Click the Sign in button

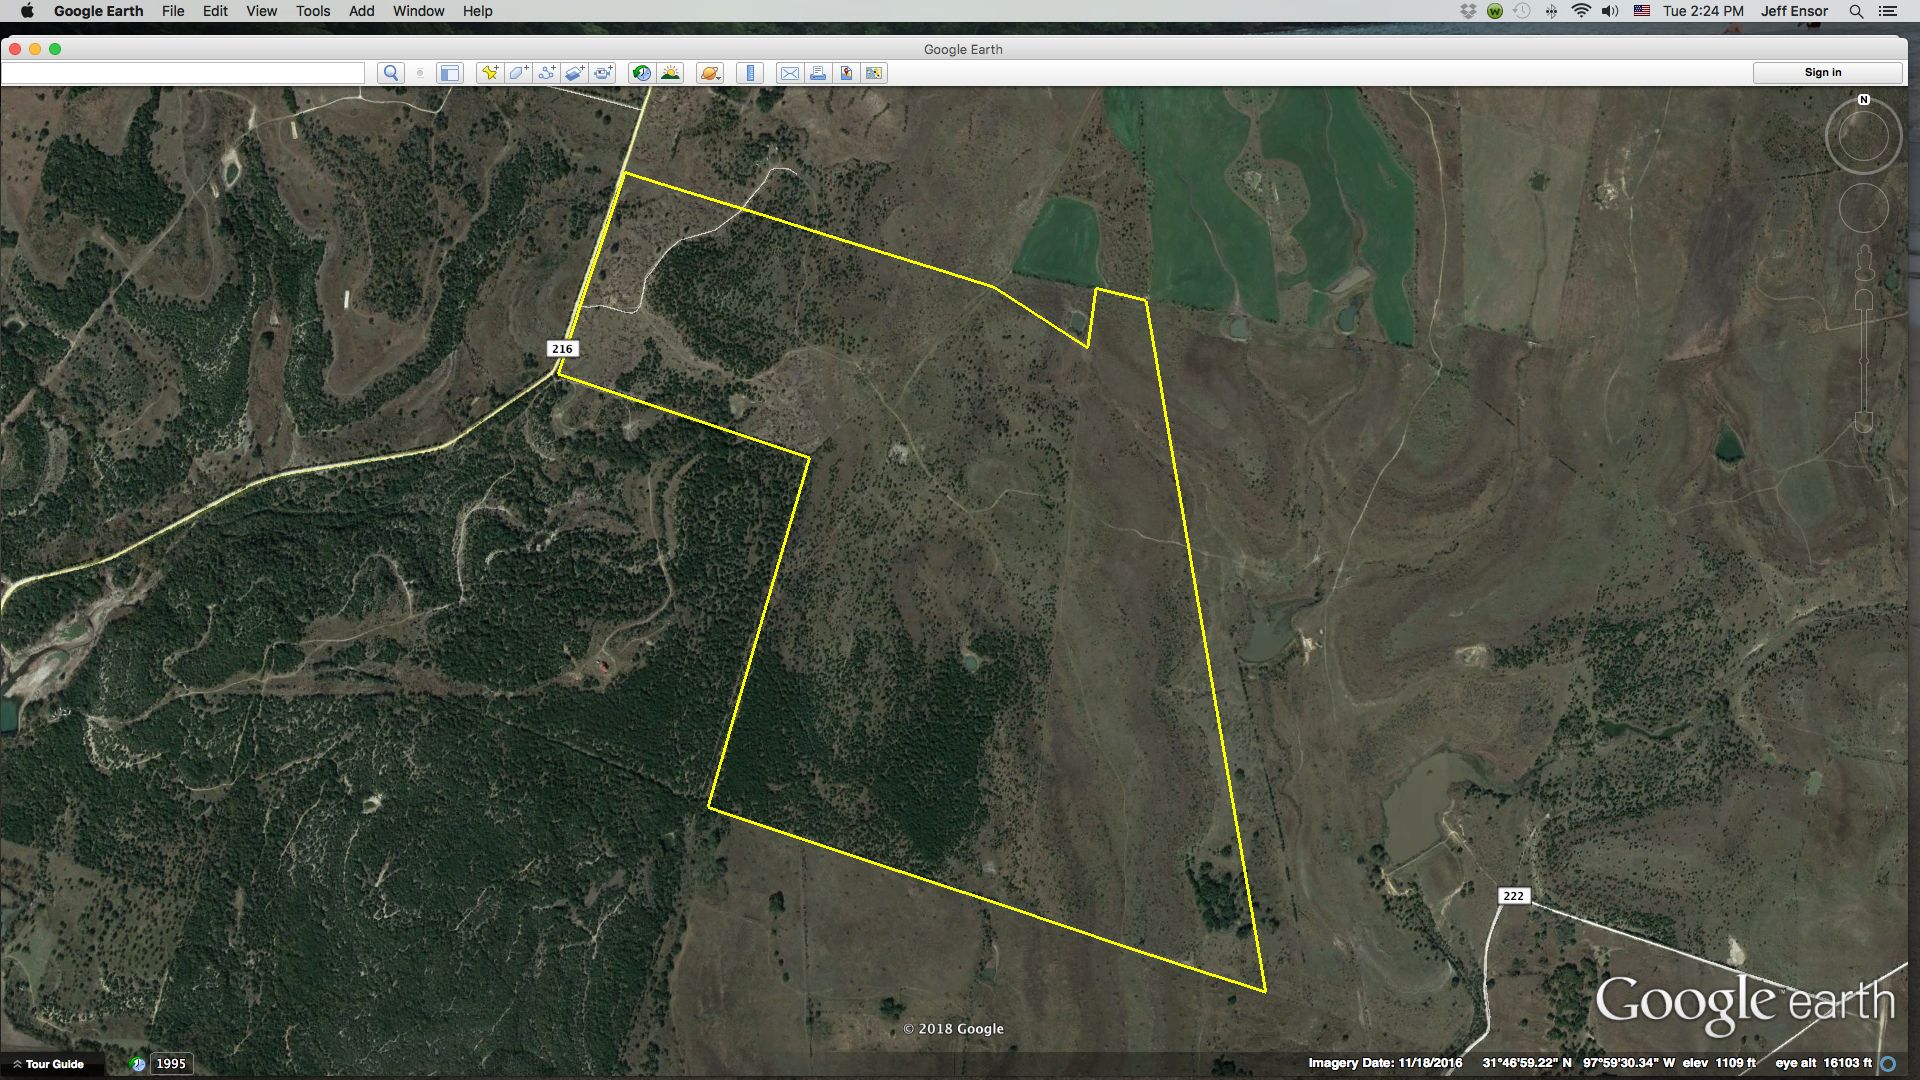tap(1822, 71)
